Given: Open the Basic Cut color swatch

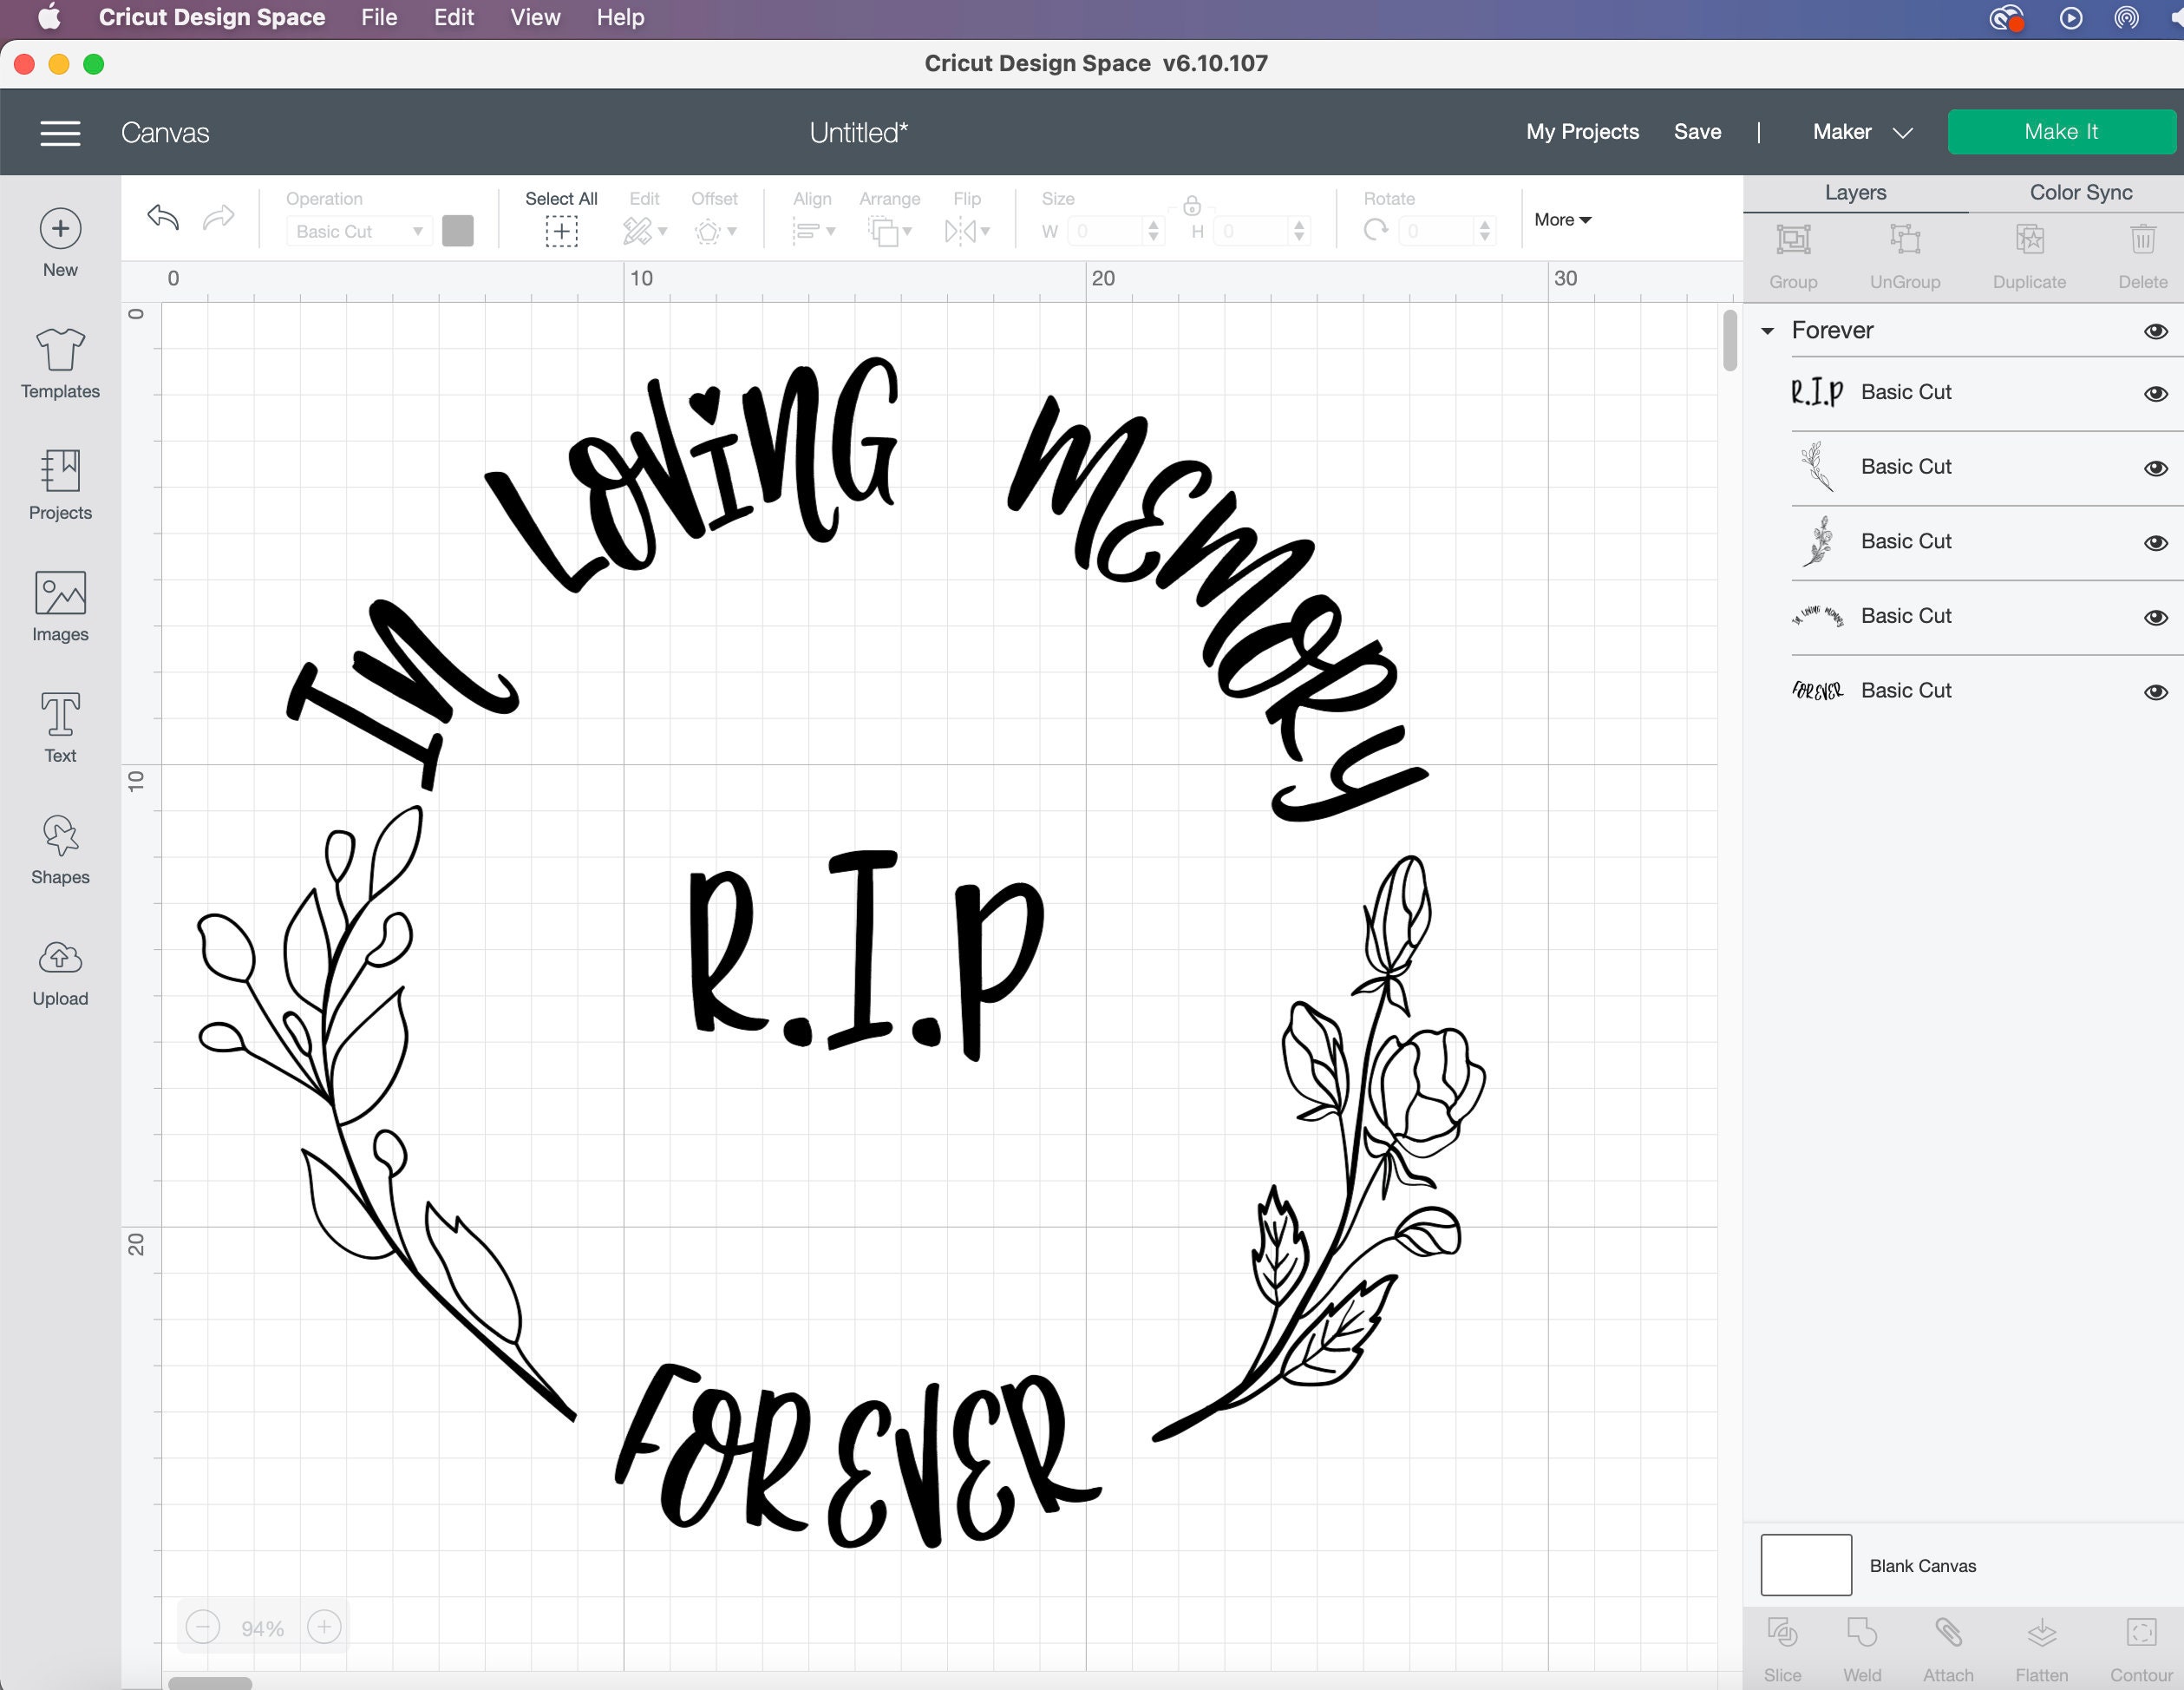Looking at the screenshot, I should (458, 231).
